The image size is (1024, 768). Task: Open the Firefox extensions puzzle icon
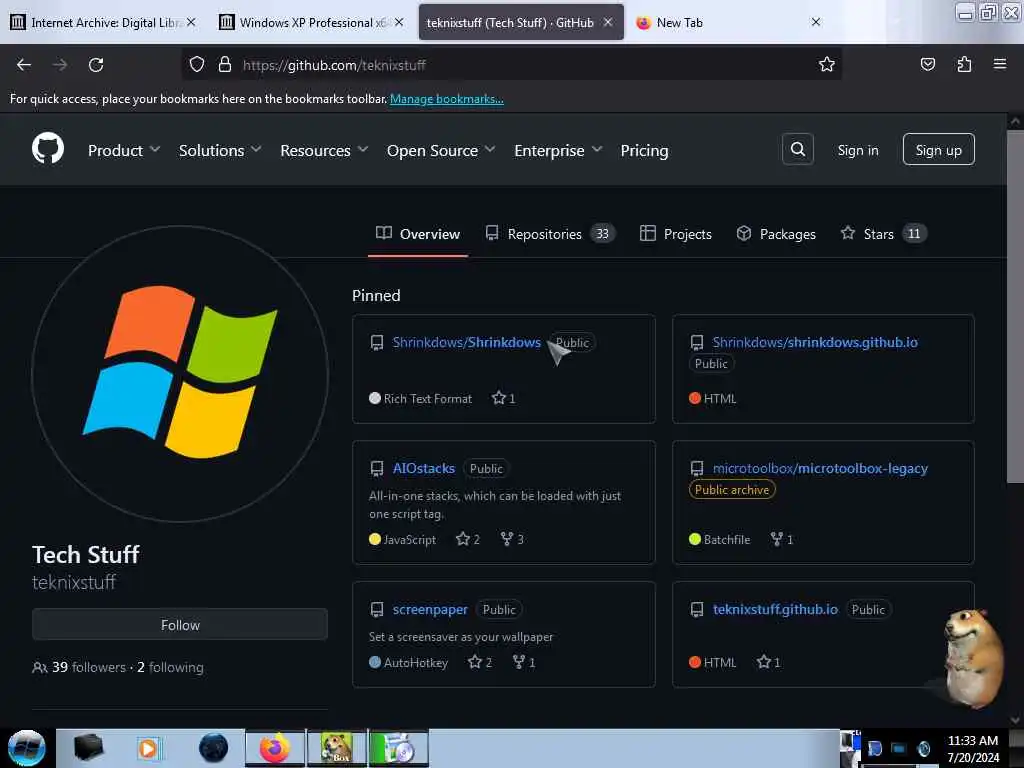click(x=964, y=64)
